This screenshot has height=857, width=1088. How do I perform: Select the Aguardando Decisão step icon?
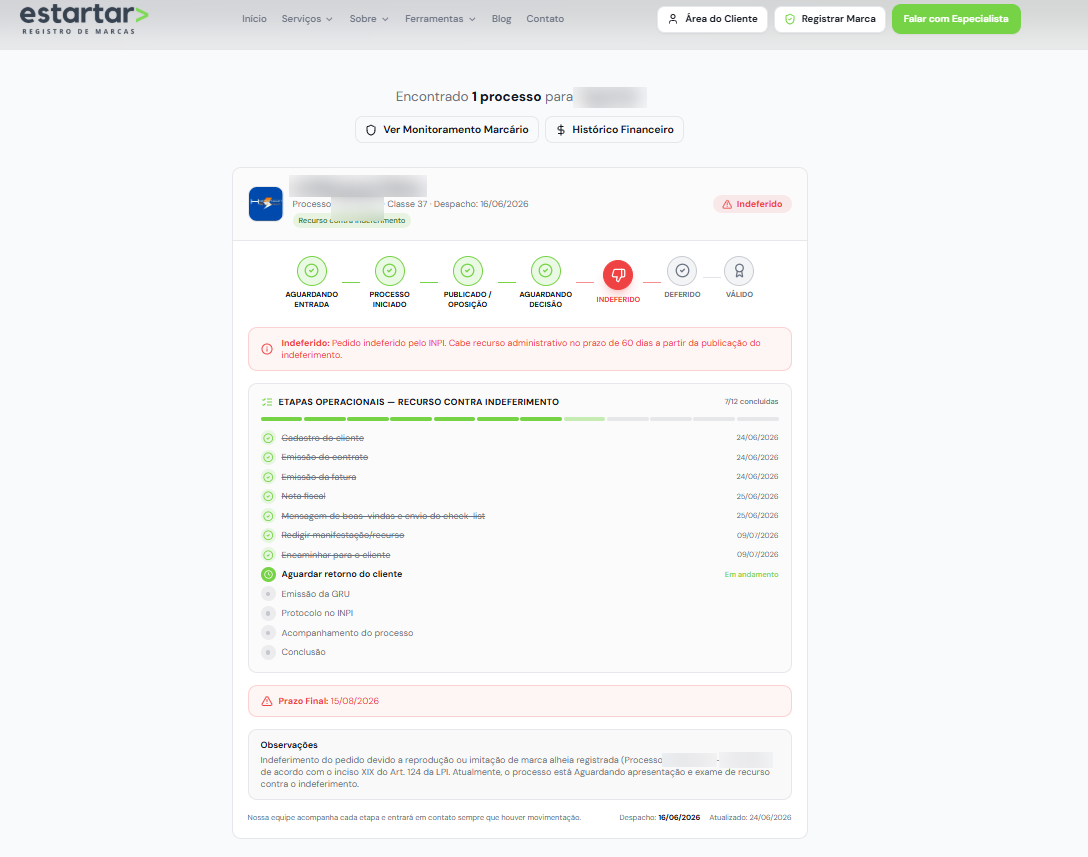tap(545, 271)
